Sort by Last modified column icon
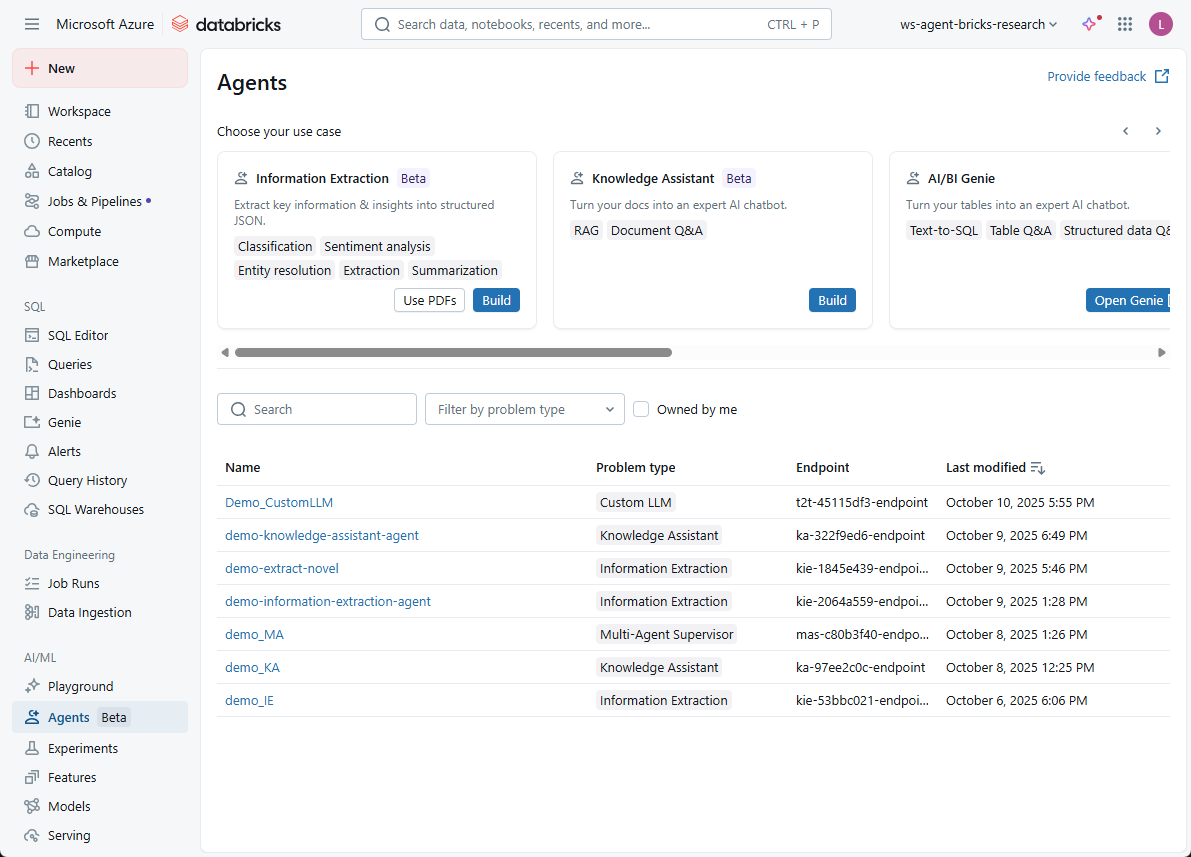Image resolution: width=1191 pixels, height=857 pixels. point(1037,468)
